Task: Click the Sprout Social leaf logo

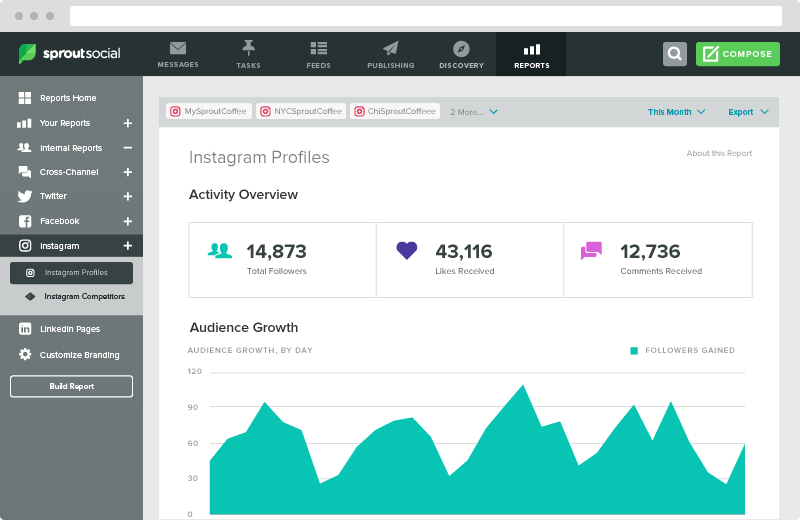Action: [x=27, y=54]
